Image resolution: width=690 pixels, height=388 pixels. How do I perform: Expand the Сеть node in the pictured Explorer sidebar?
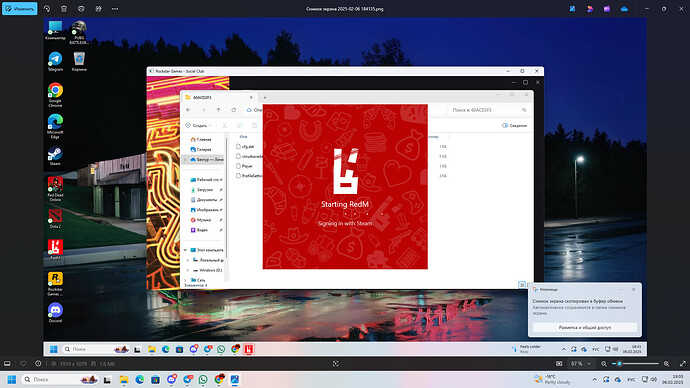click(185, 280)
